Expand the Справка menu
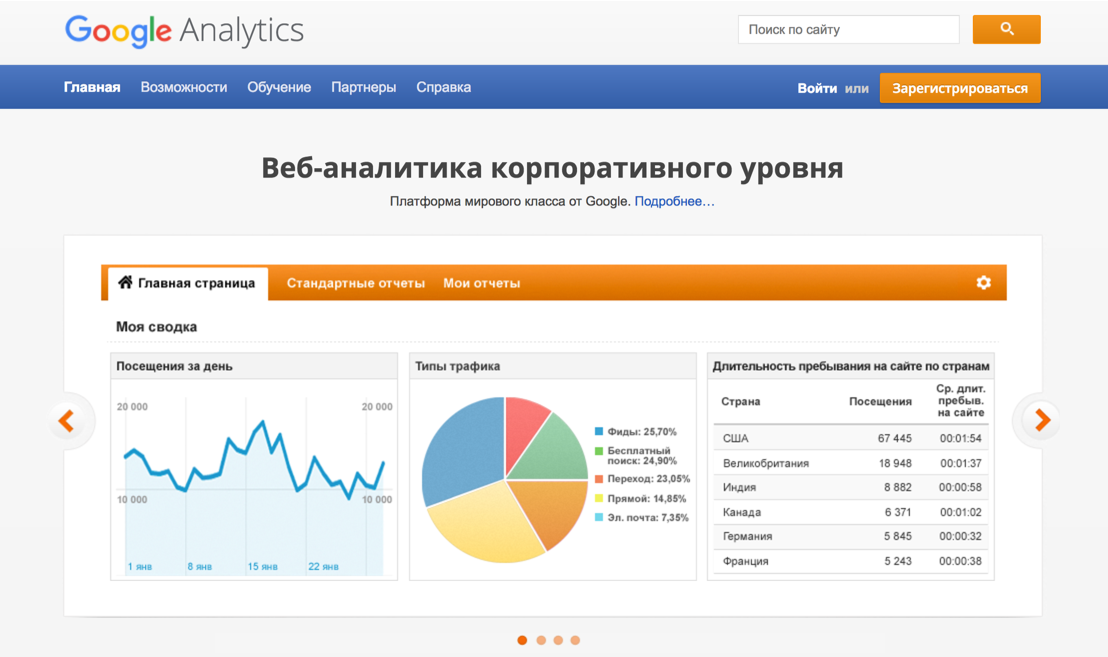 pyautogui.click(x=443, y=87)
